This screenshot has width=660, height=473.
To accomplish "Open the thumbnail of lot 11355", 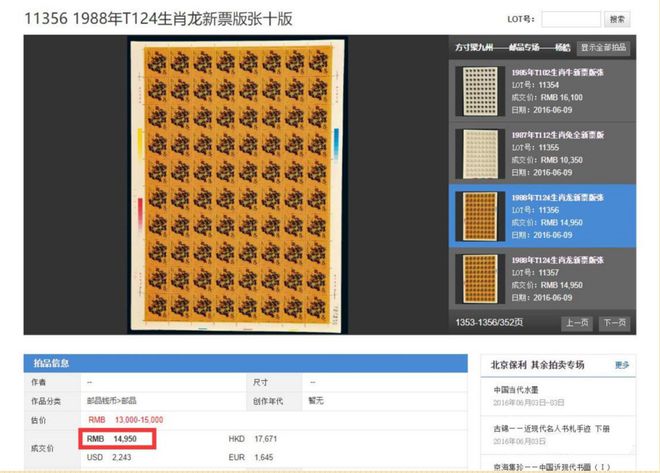I will (x=480, y=154).
